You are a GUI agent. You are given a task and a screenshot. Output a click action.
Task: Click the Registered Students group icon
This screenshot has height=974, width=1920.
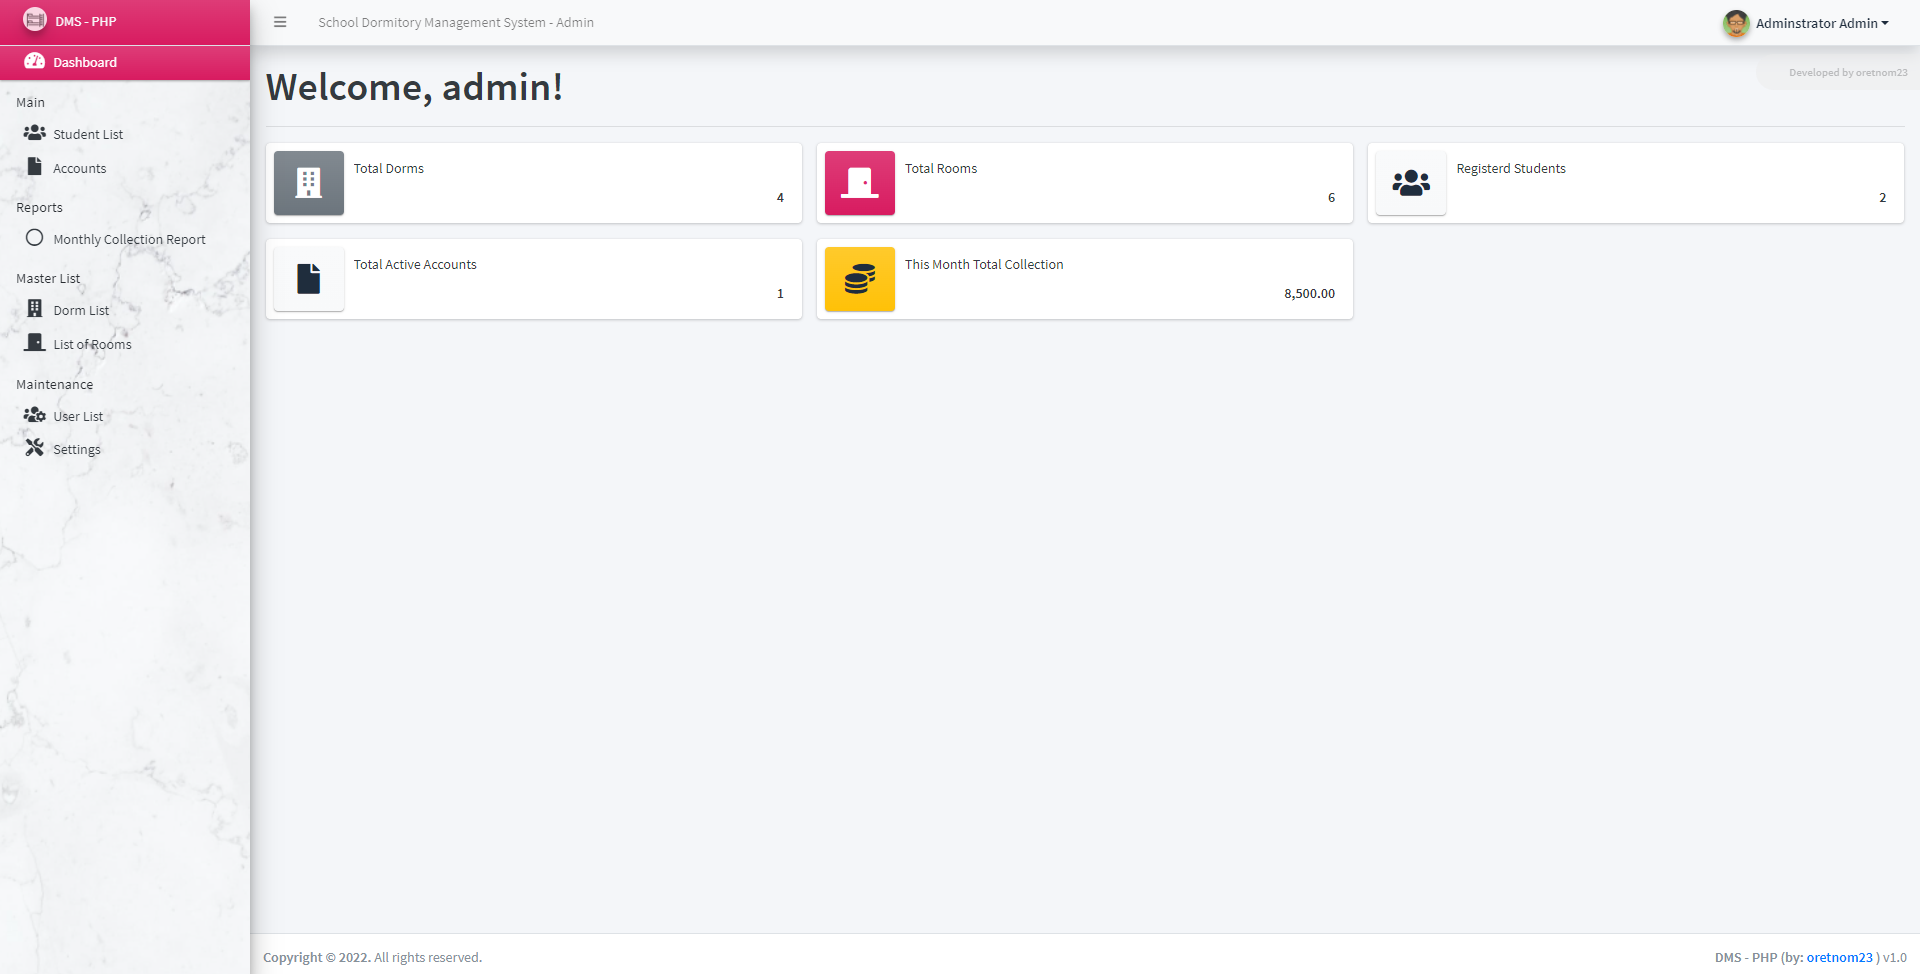[x=1411, y=183]
